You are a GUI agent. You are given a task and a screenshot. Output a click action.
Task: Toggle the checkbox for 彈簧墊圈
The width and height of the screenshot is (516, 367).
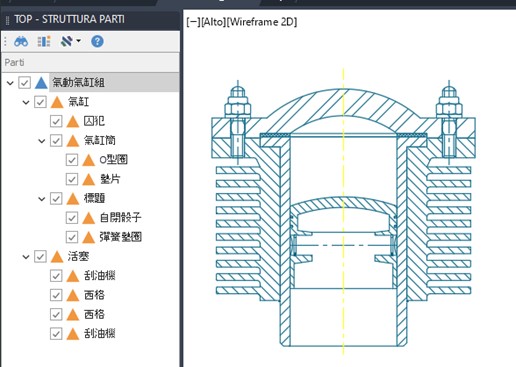tap(72, 237)
